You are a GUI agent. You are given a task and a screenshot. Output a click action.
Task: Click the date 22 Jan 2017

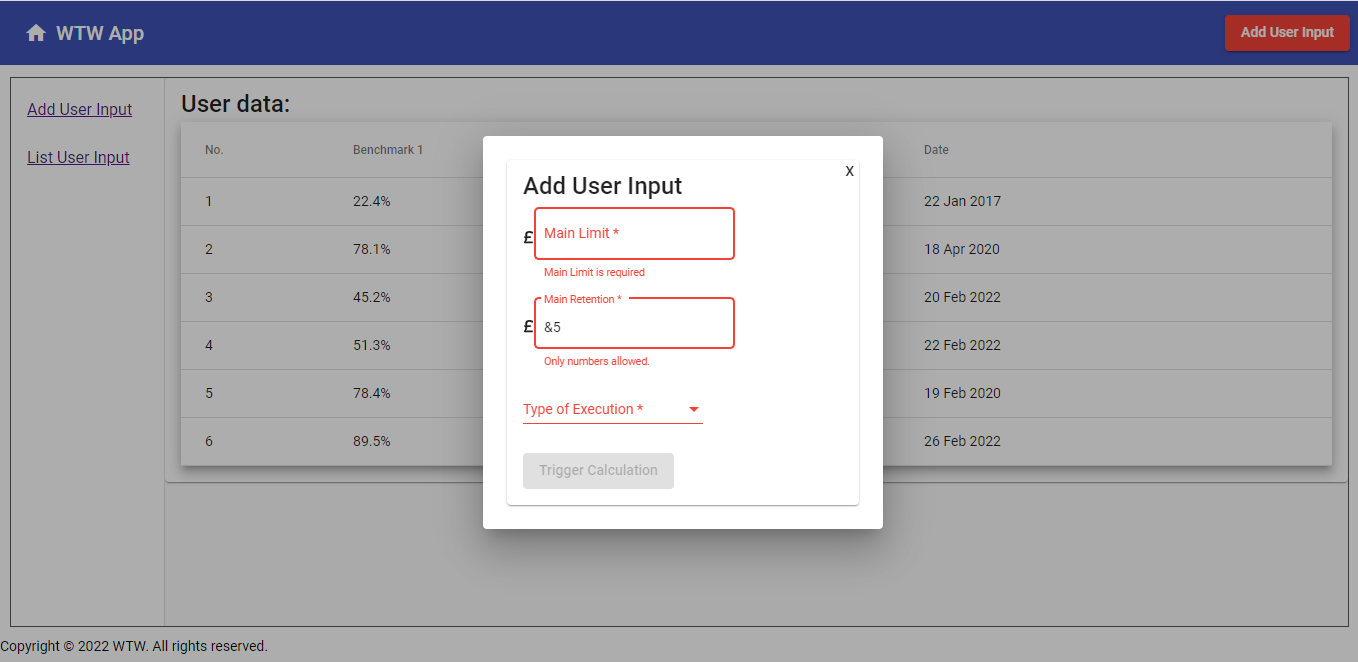coord(962,201)
